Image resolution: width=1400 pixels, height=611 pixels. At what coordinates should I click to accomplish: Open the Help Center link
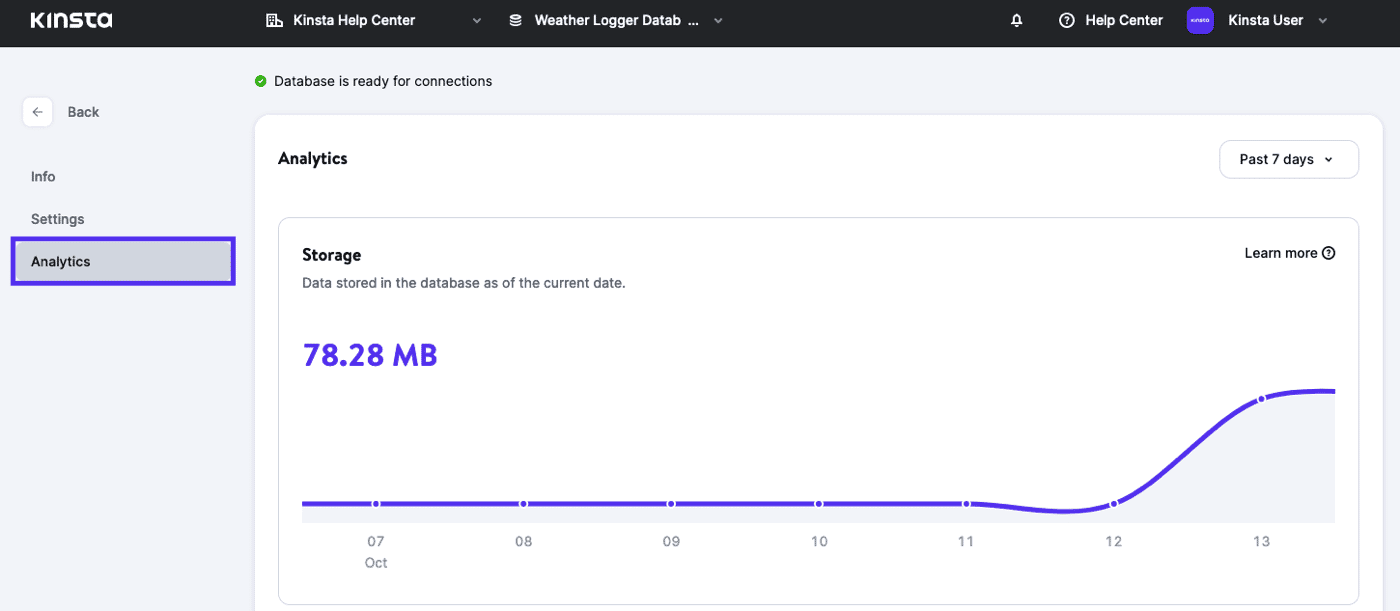pyautogui.click(x=1124, y=20)
